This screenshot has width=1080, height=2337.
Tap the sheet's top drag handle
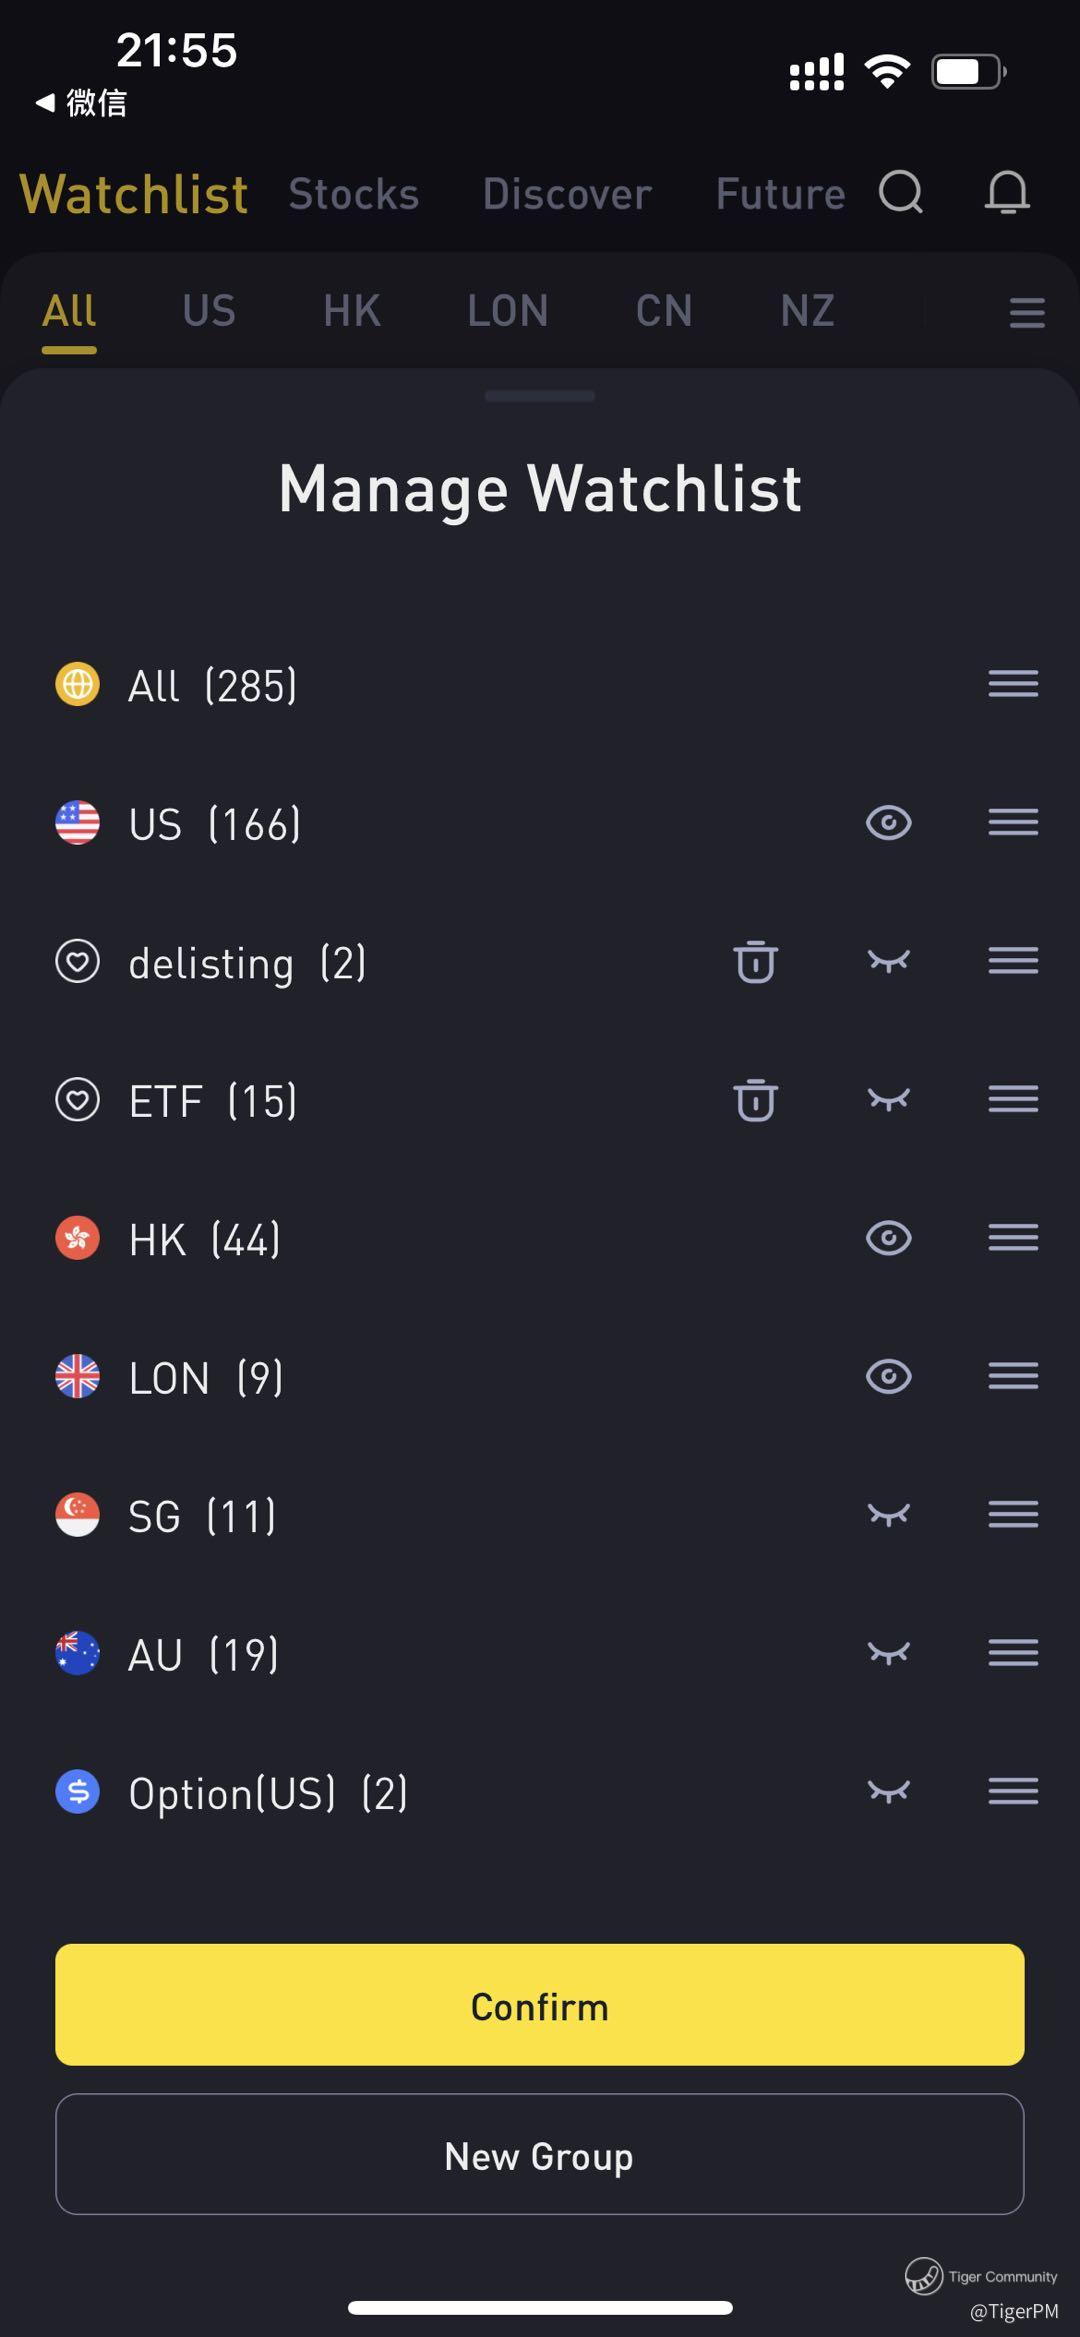pos(540,396)
